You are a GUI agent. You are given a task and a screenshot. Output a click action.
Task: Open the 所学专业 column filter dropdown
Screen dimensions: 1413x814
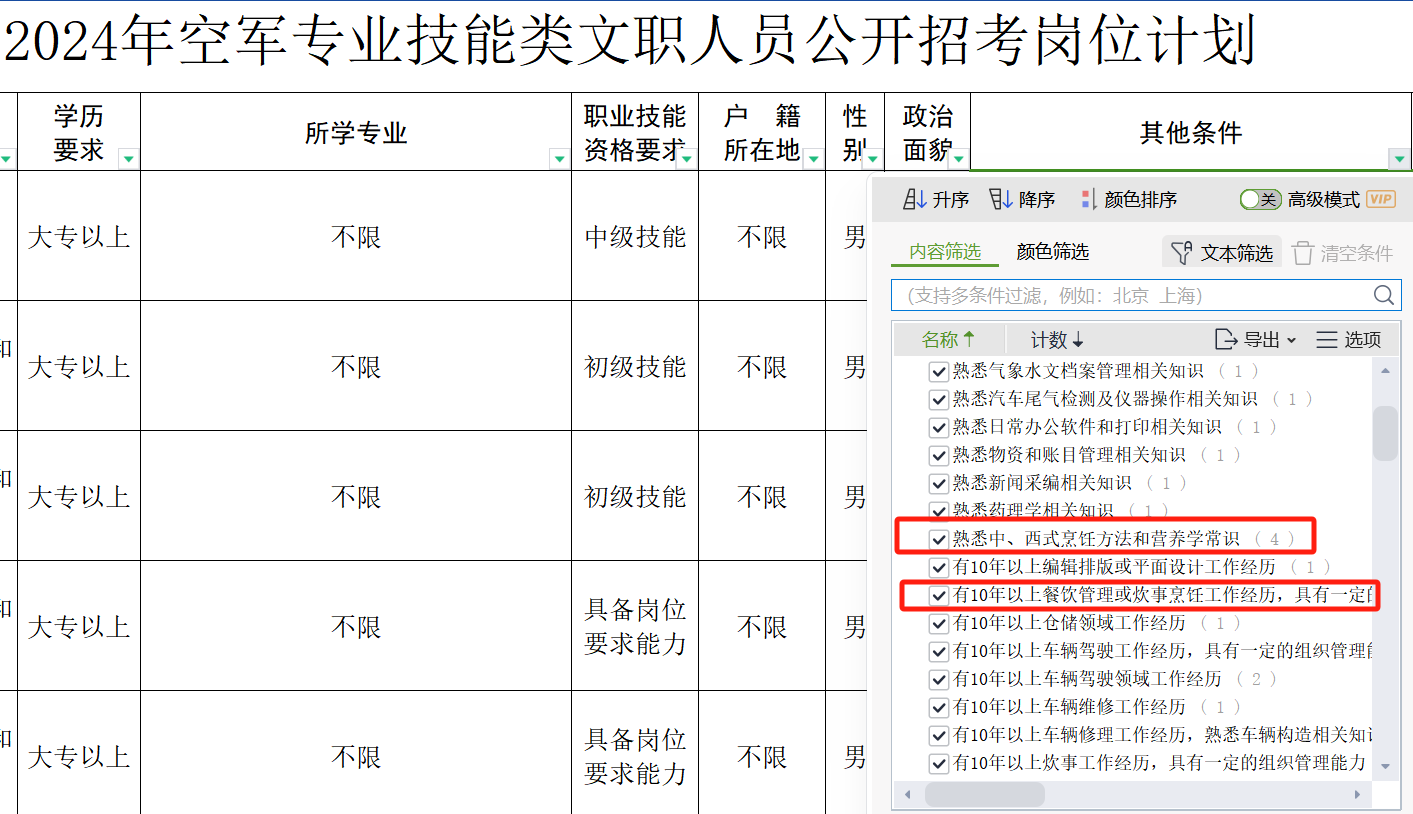(559, 158)
